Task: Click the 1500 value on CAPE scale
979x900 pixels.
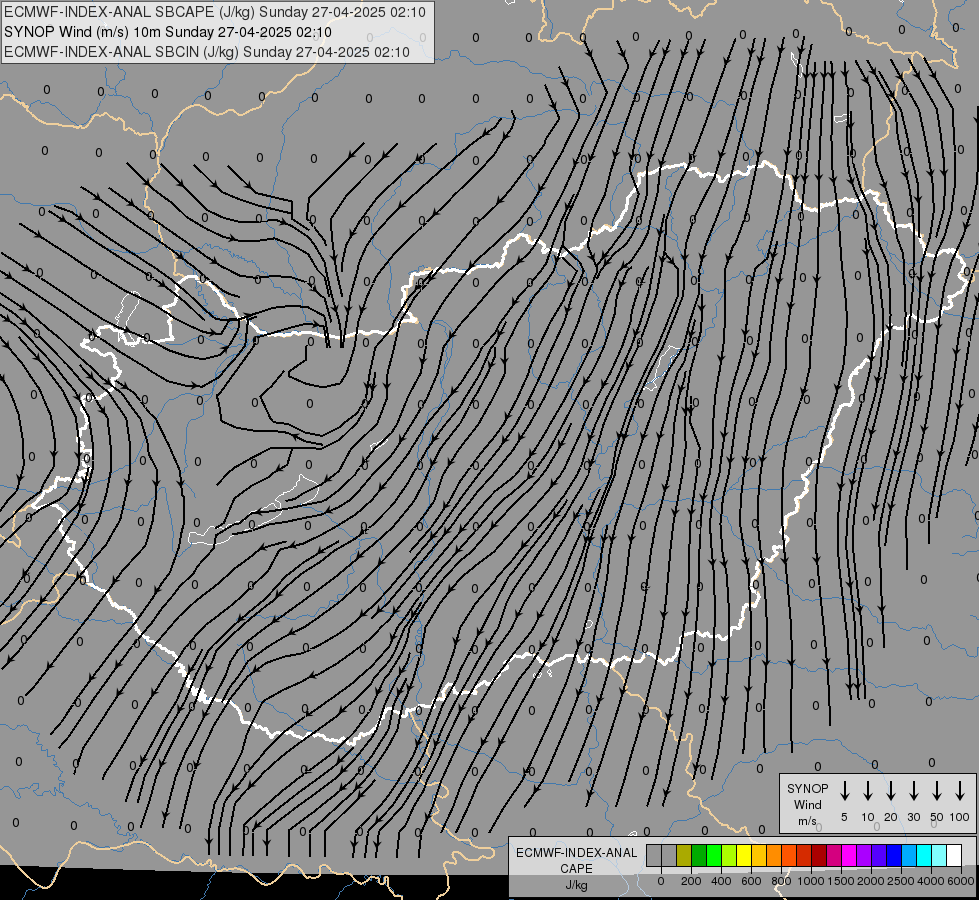Action: click(841, 881)
